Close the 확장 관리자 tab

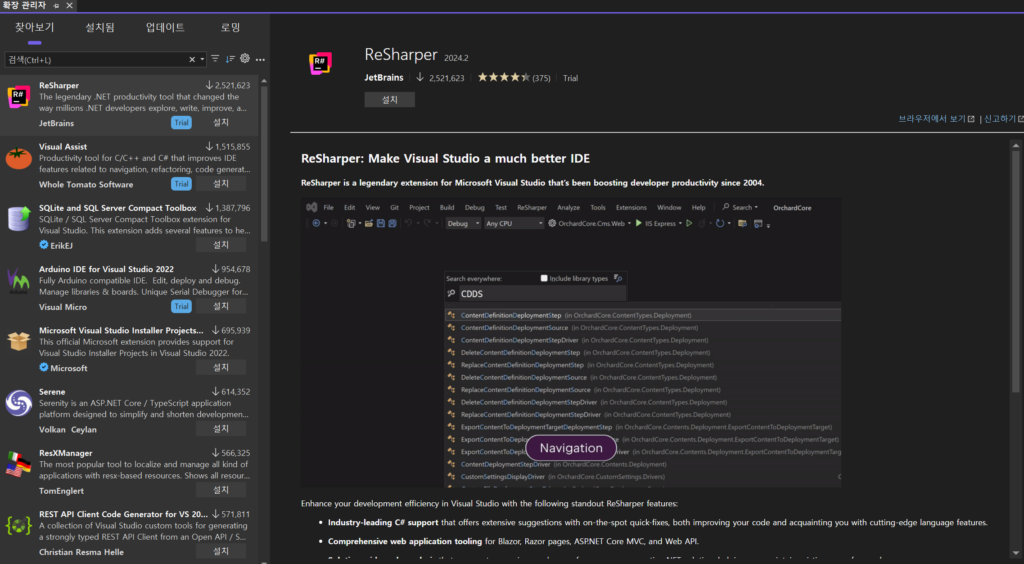pyautogui.click(x=69, y=5)
